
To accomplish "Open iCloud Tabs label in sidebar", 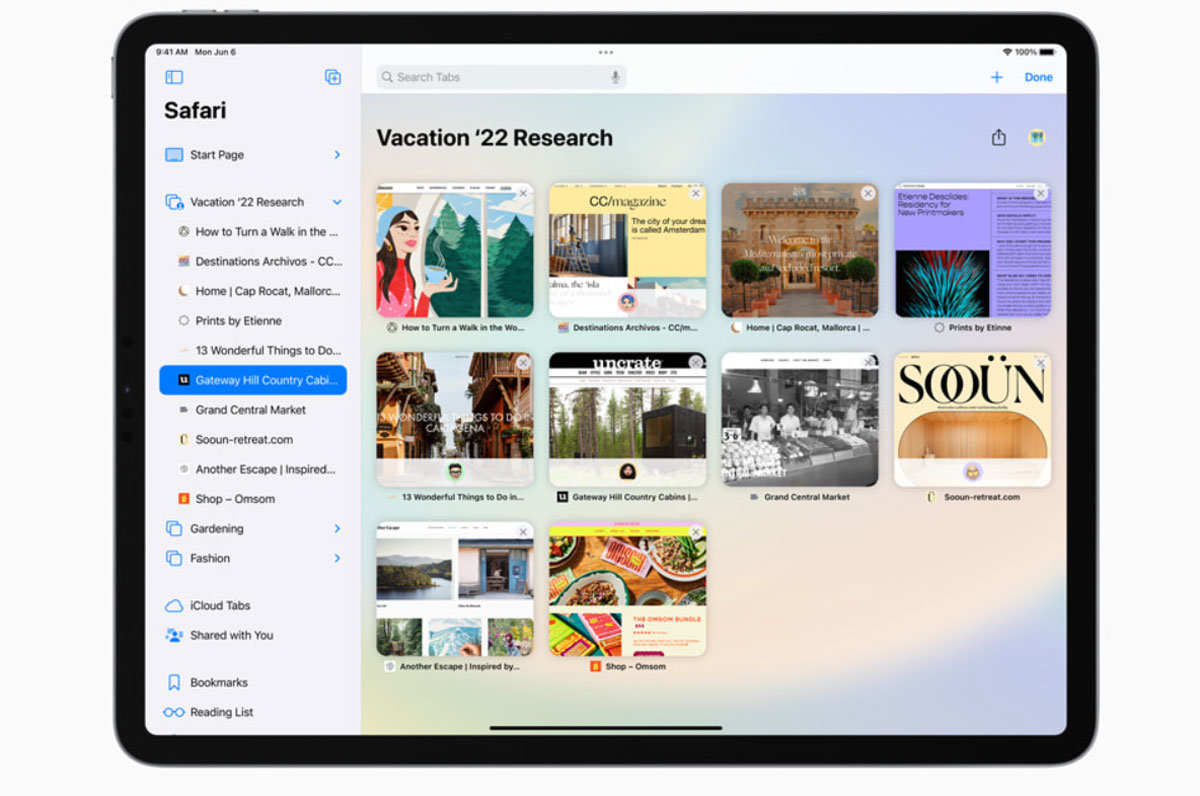I will tap(220, 606).
